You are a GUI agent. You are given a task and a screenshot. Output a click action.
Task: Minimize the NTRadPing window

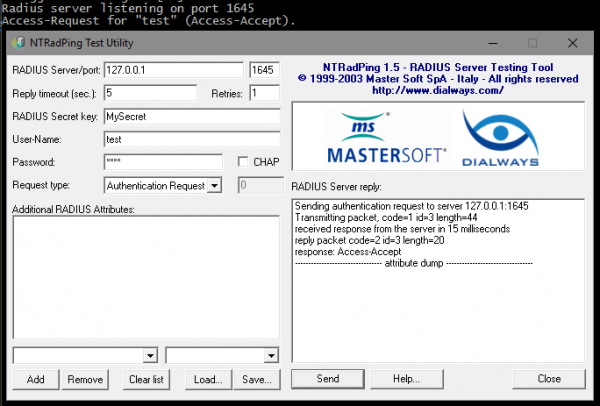[493, 43]
